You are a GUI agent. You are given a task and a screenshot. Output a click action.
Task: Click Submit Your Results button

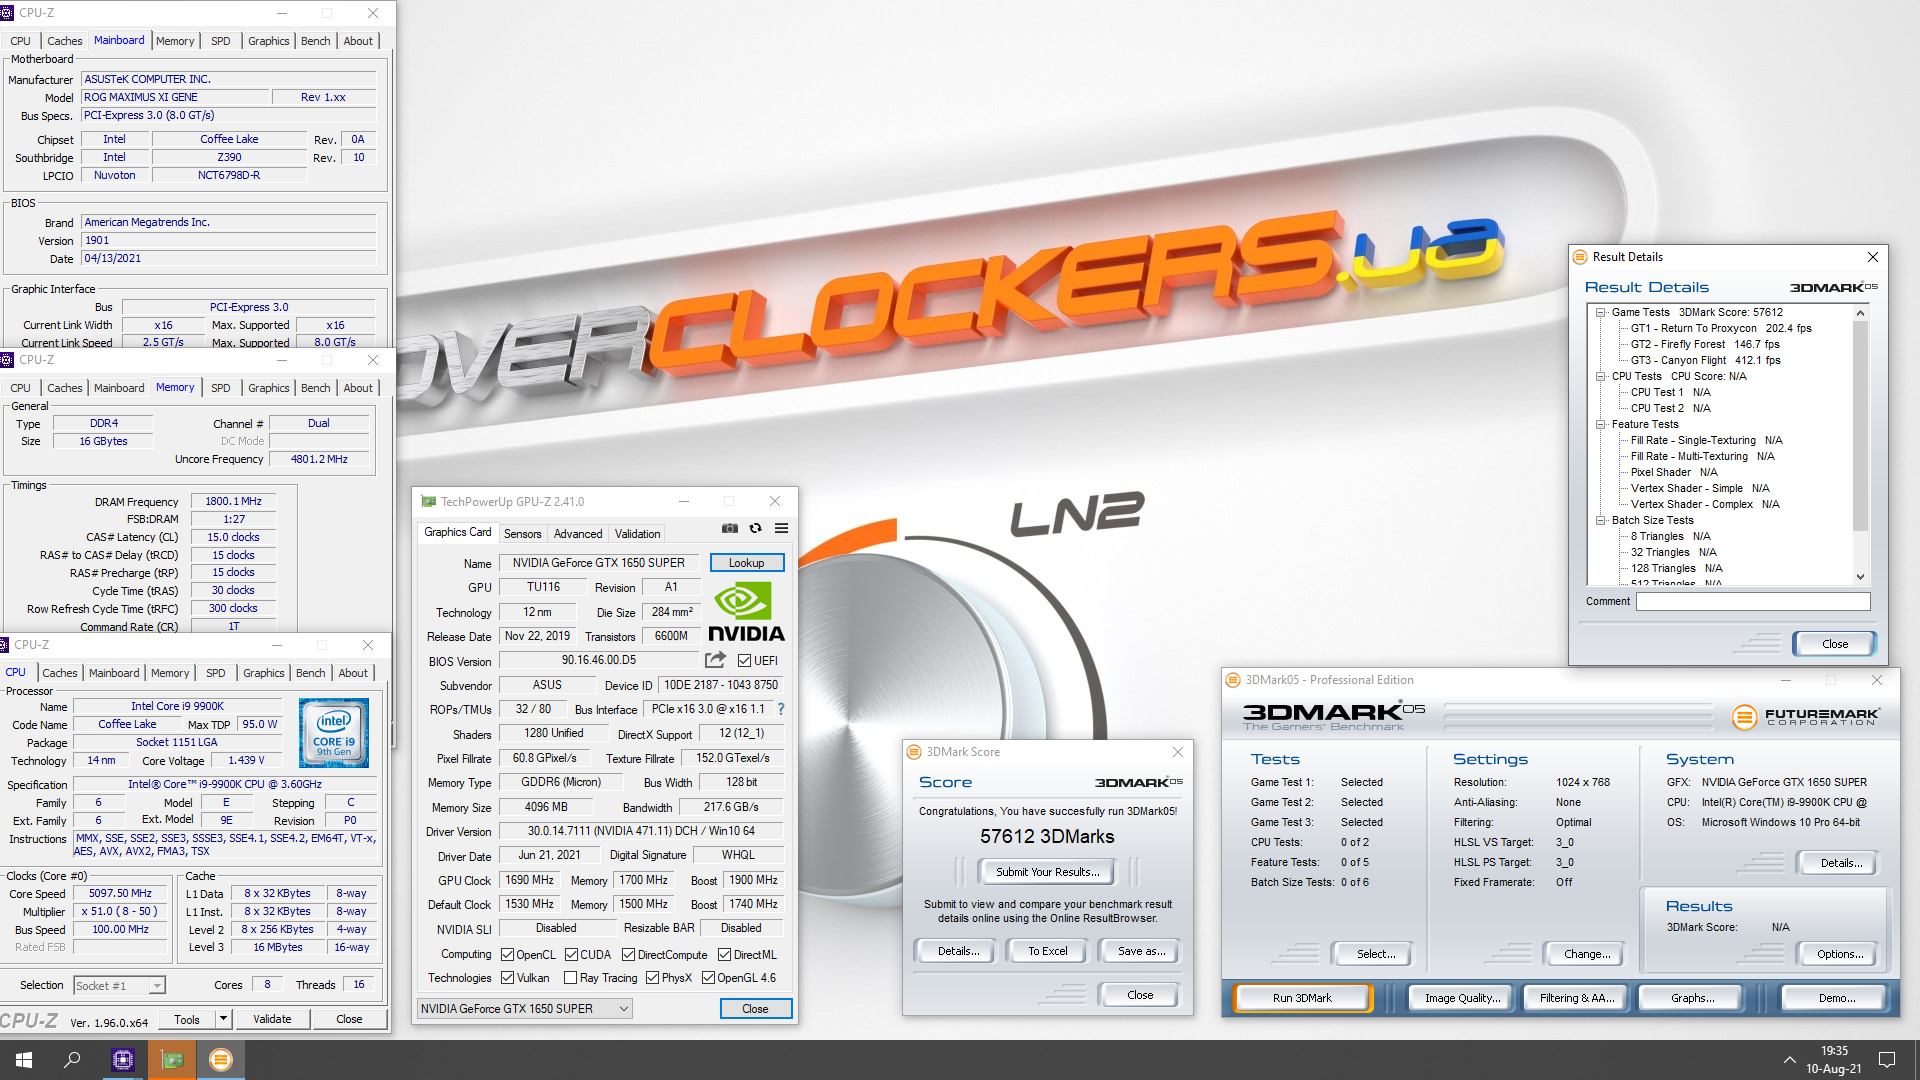[1047, 872]
